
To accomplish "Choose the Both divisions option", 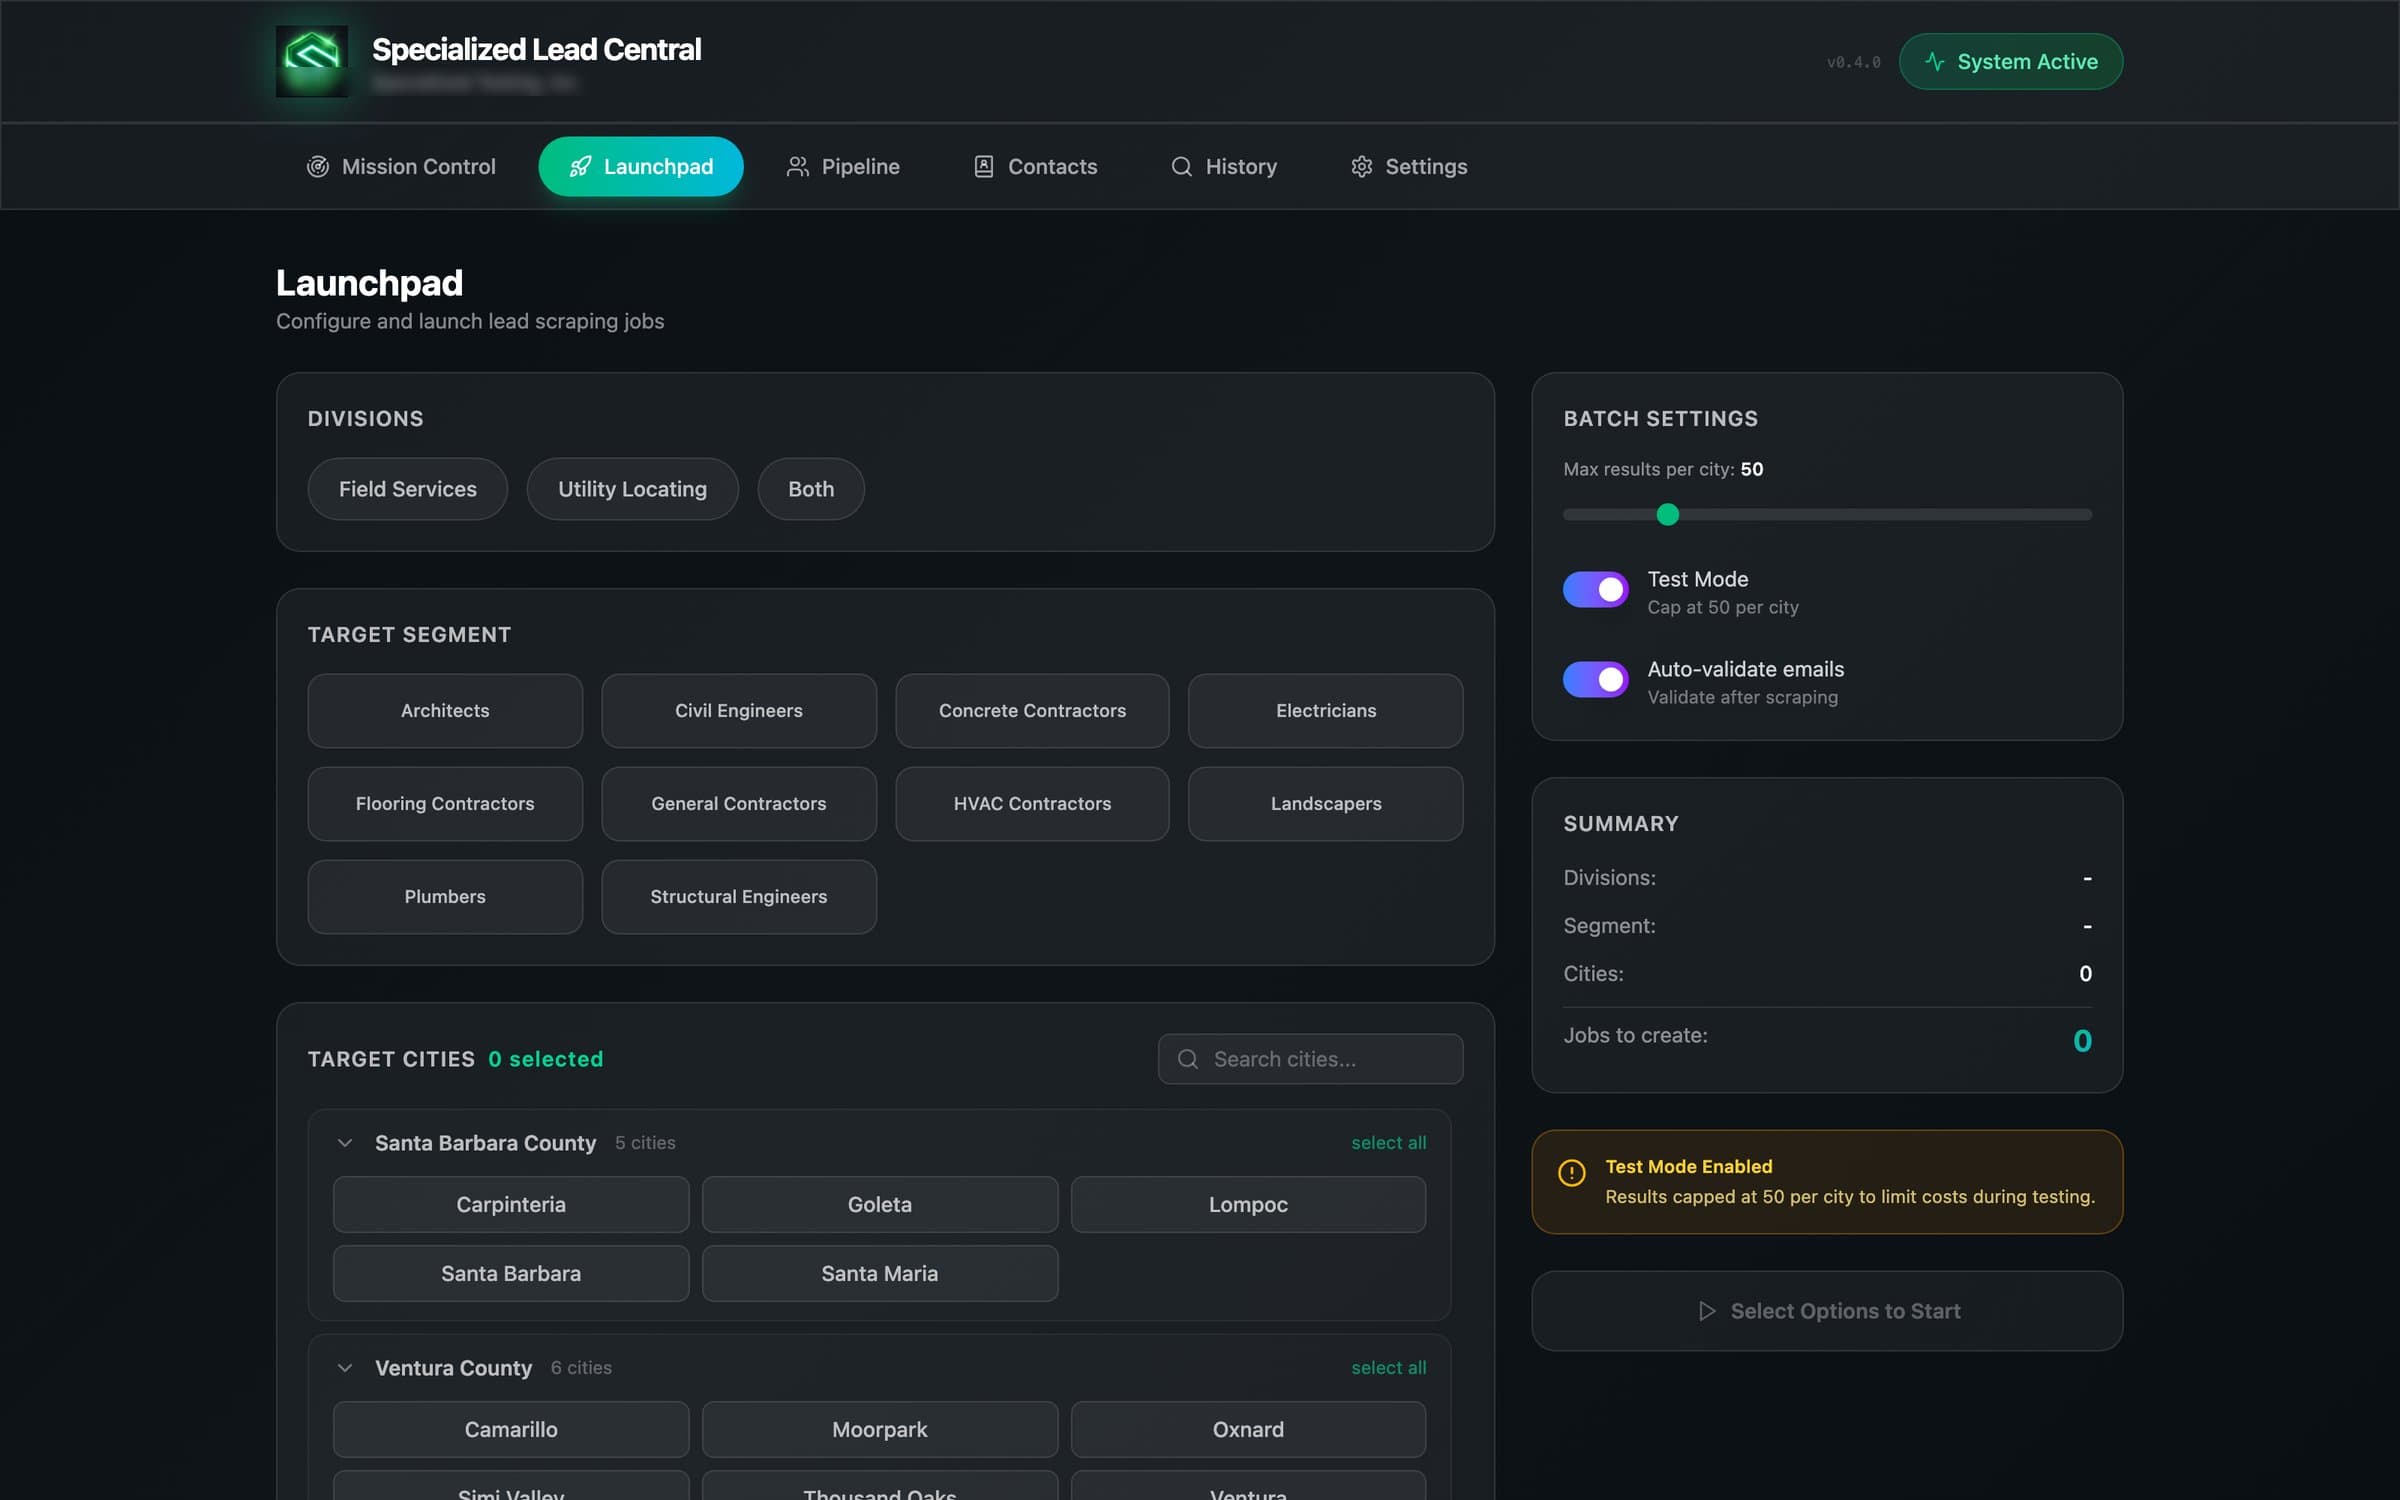I will click(x=811, y=489).
